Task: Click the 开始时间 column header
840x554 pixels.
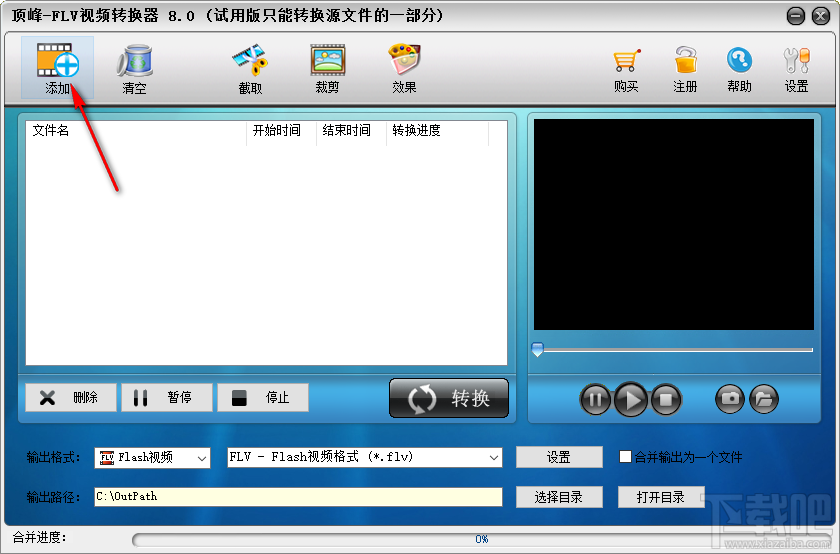Action: 281,131
